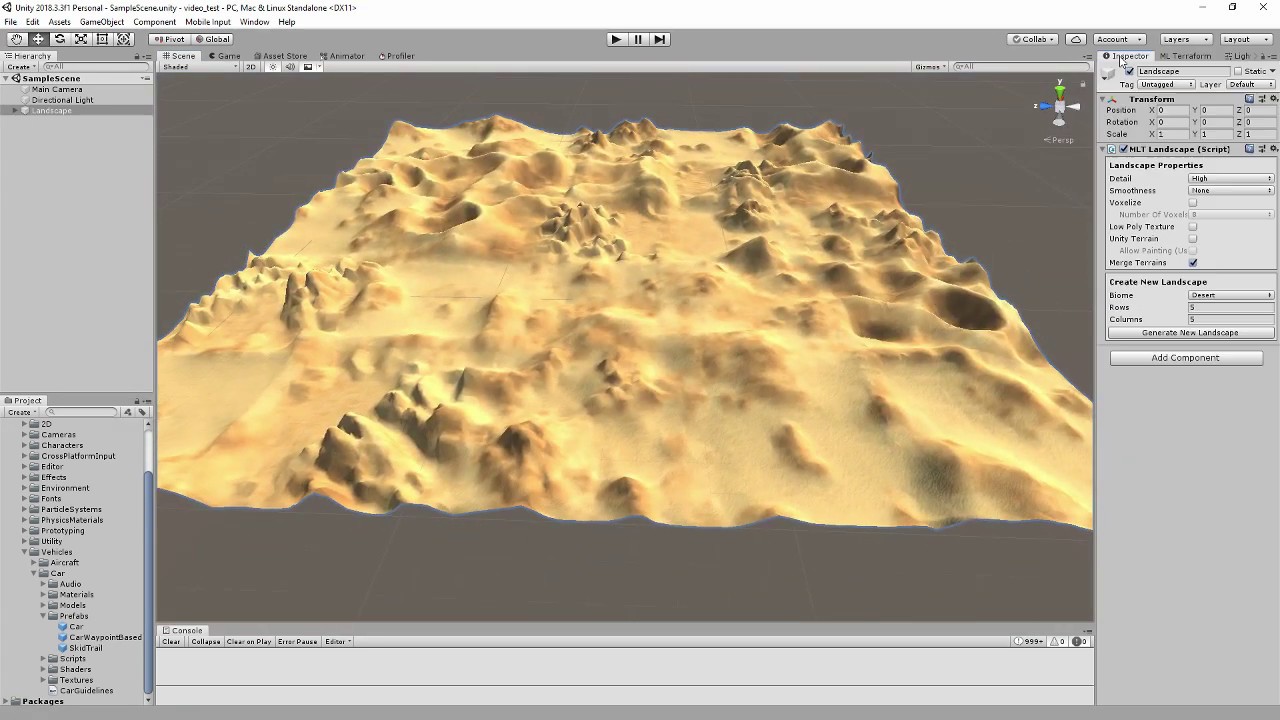Open the Layers dropdown

[x=1186, y=39]
